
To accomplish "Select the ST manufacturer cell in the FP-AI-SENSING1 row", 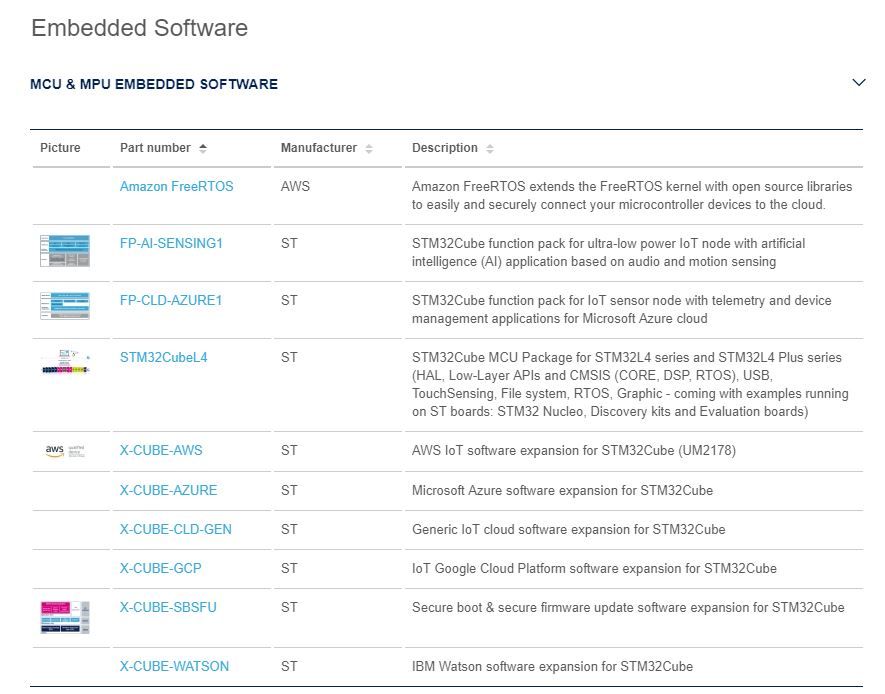I will click(x=289, y=243).
